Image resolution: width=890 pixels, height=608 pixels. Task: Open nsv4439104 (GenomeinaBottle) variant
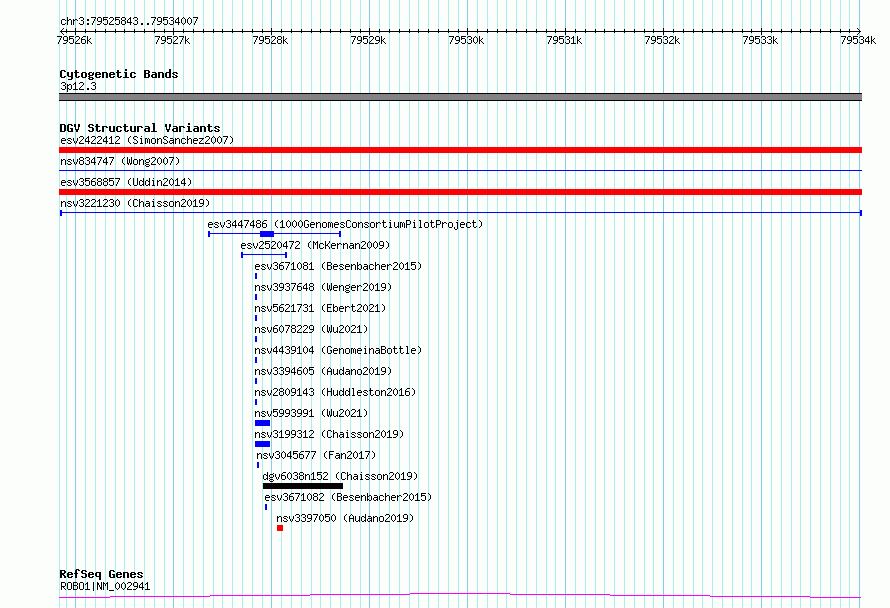(338, 350)
